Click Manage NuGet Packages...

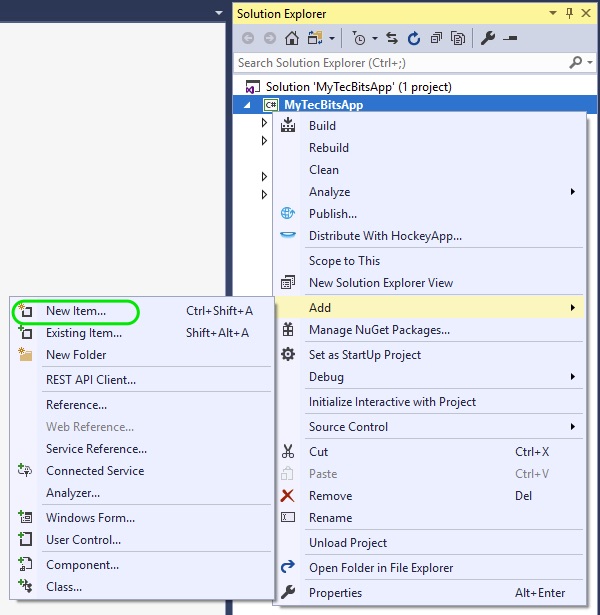point(429,330)
